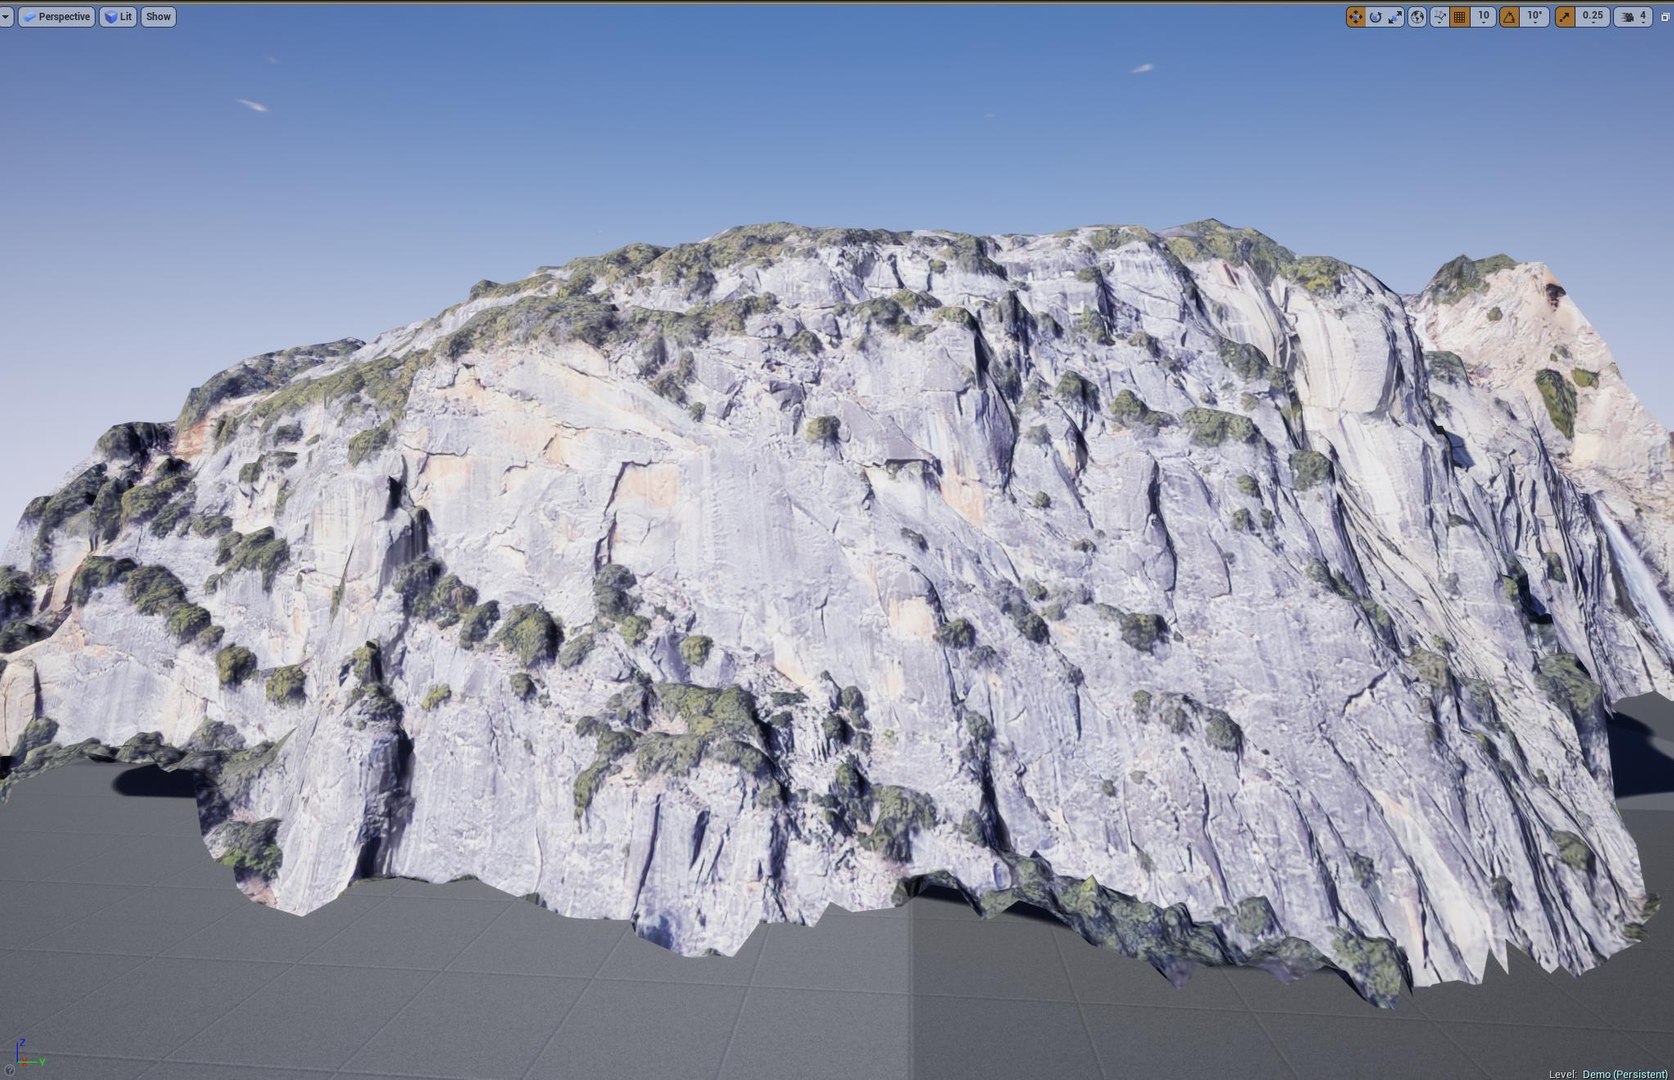Open the viewport options dropdown arrow
The width and height of the screenshot is (1674, 1080).
[x=6, y=16]
